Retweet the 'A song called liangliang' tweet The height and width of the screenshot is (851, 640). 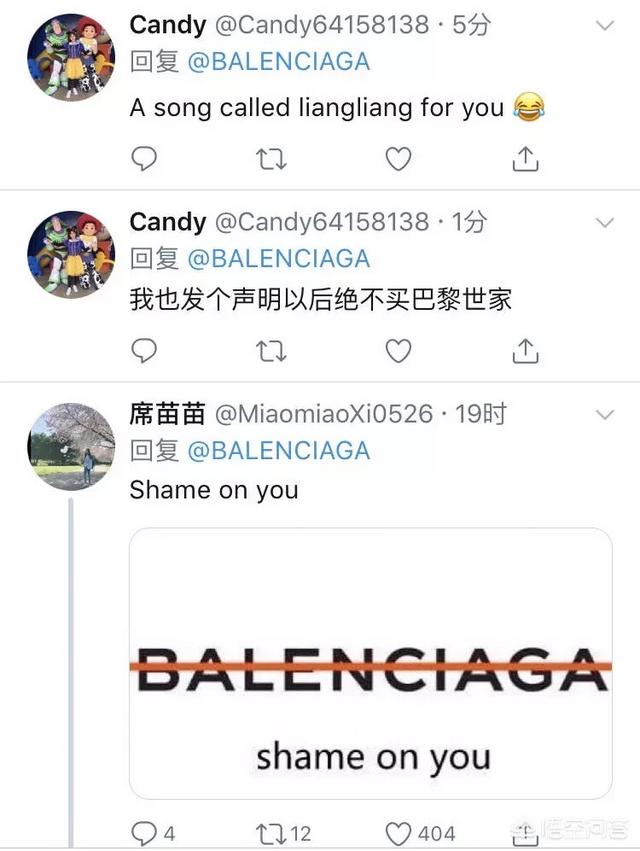[x=271, y=159]
